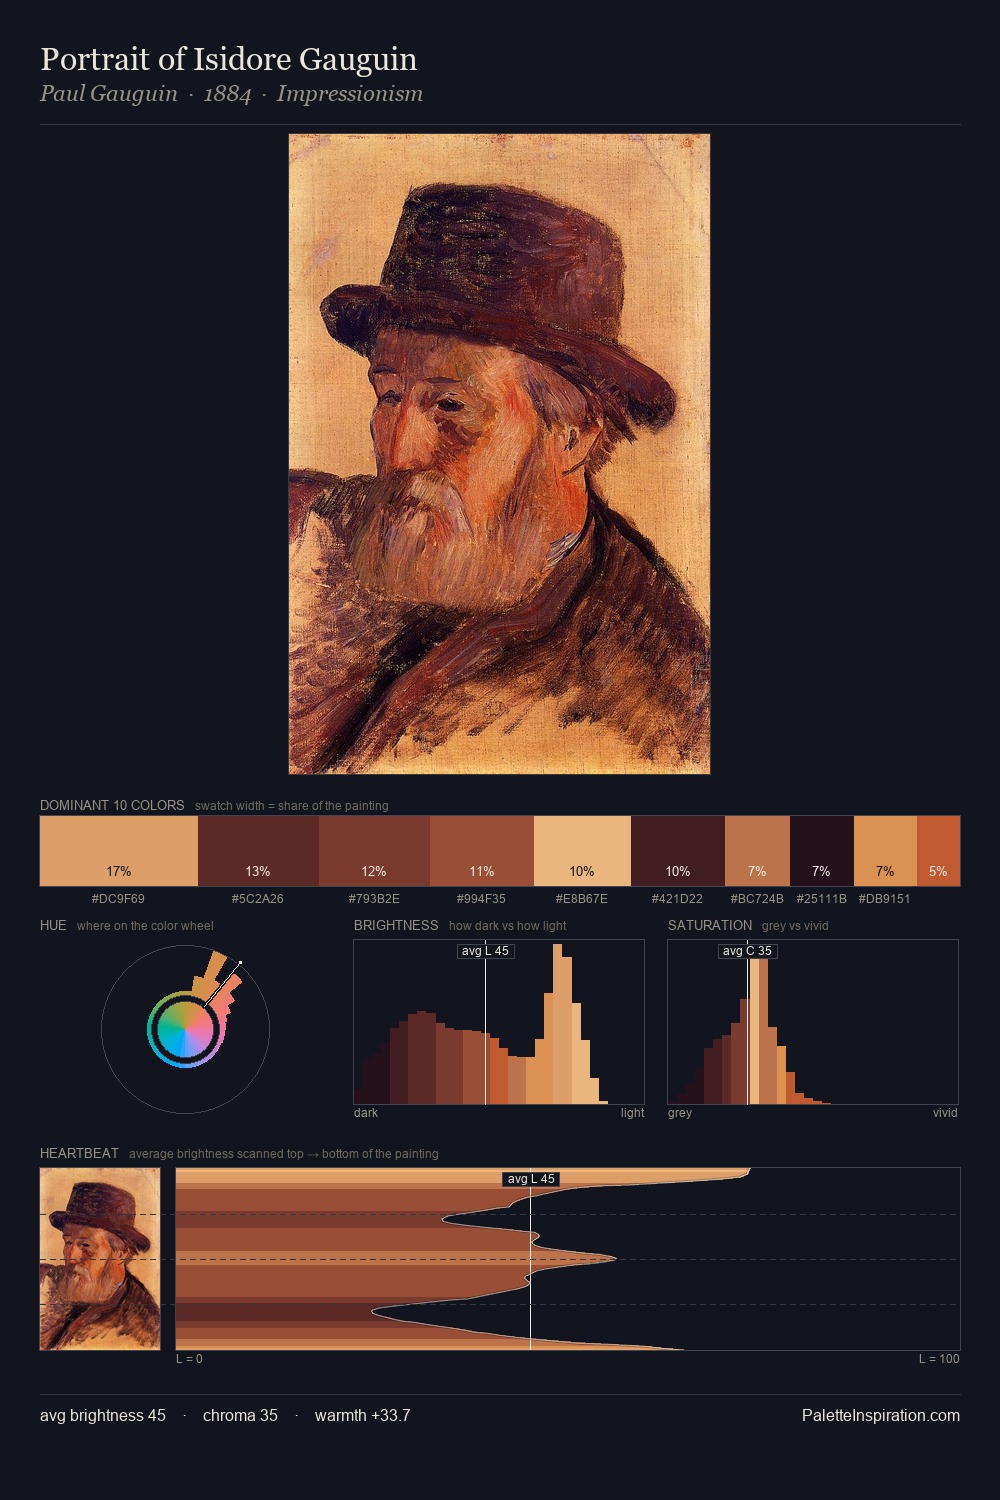Viewport: 1000px width, 1500px height.
Task: Click the rainbow hue color wheel
Action: (x=185, y=1029)
